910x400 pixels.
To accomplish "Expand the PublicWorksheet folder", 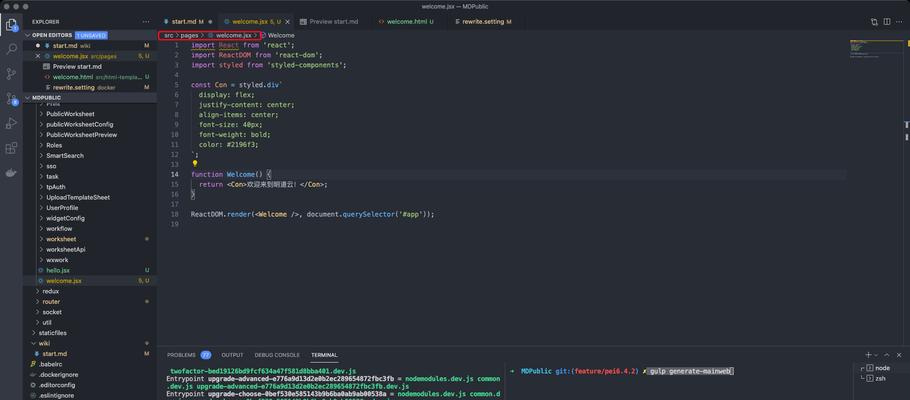I will [70, 114].
